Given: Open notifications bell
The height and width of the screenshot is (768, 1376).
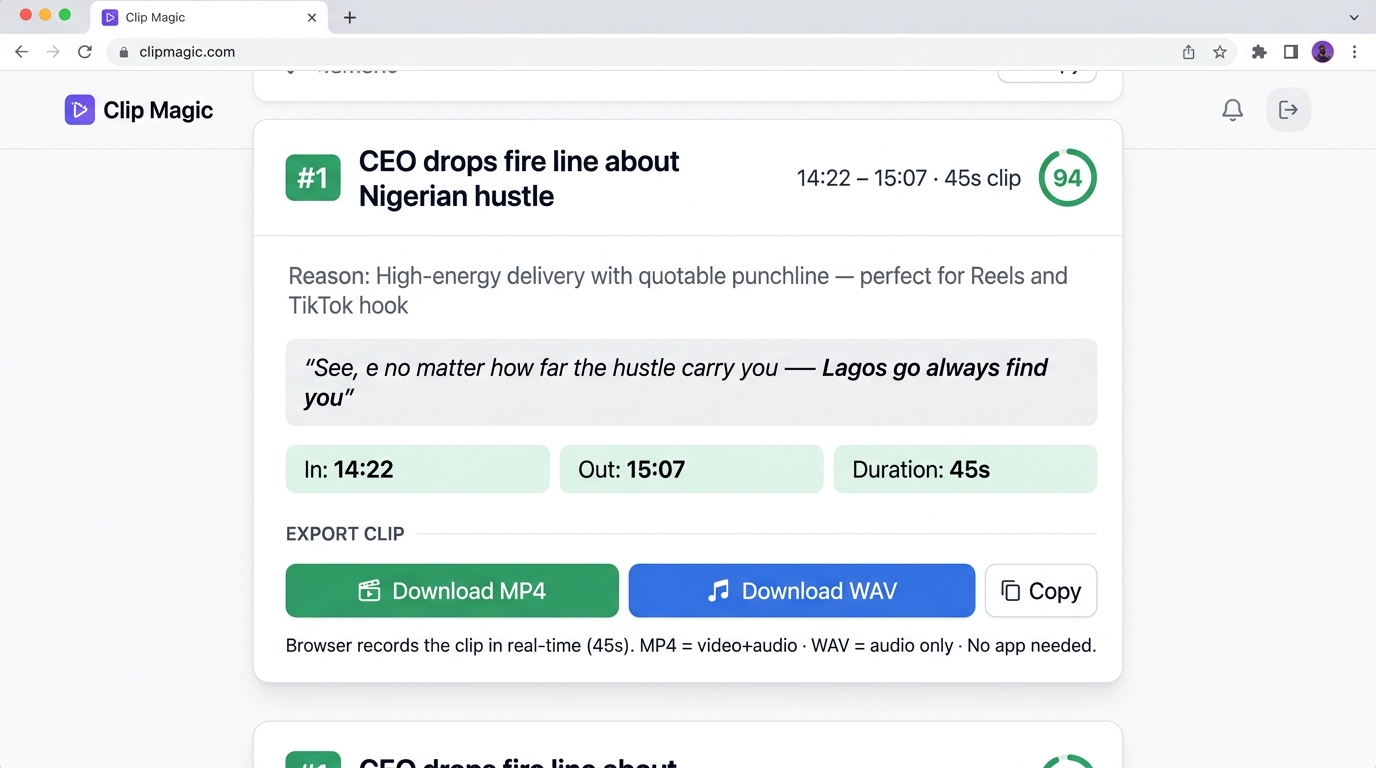Looking at the screenshot, I should tap(1233, 110).
